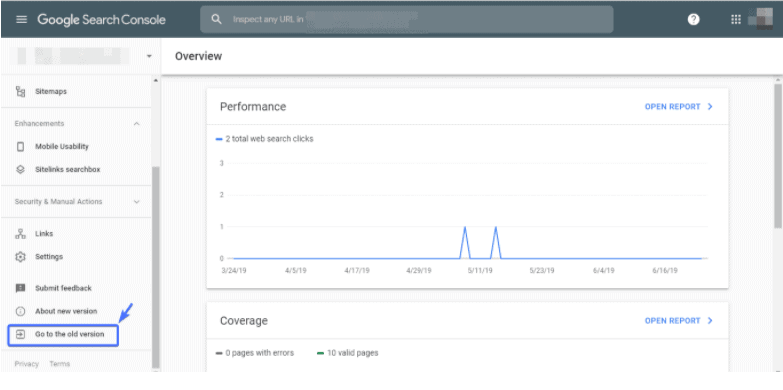Click the Enhancements section label
This screenshot has width=783, height=390.
pos(39,123)
